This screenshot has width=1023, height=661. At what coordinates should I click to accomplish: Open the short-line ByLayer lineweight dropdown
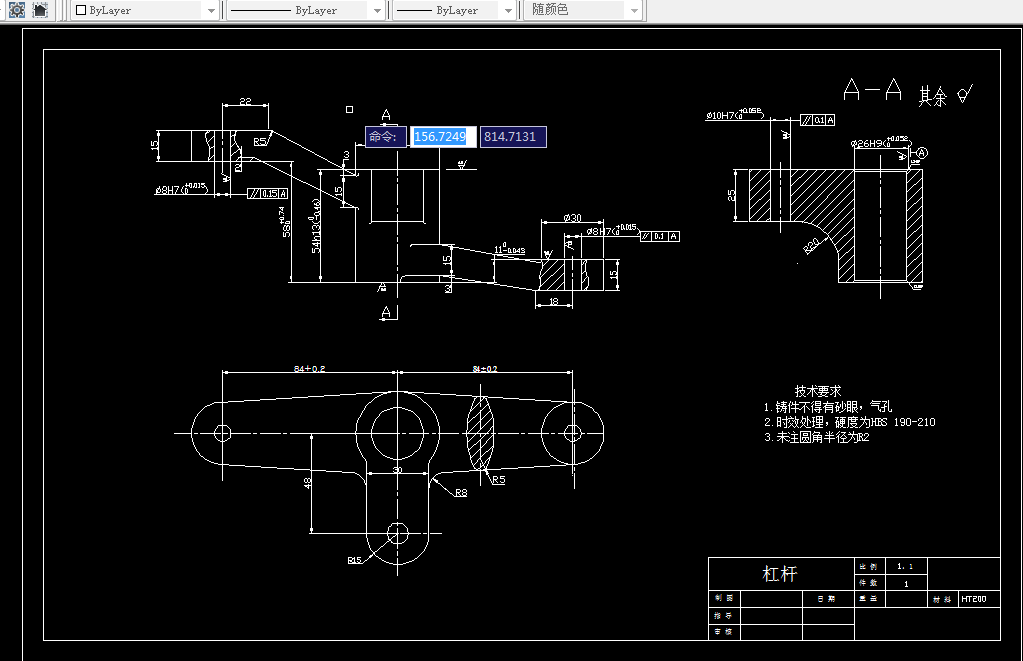click(x=455, y=10)
